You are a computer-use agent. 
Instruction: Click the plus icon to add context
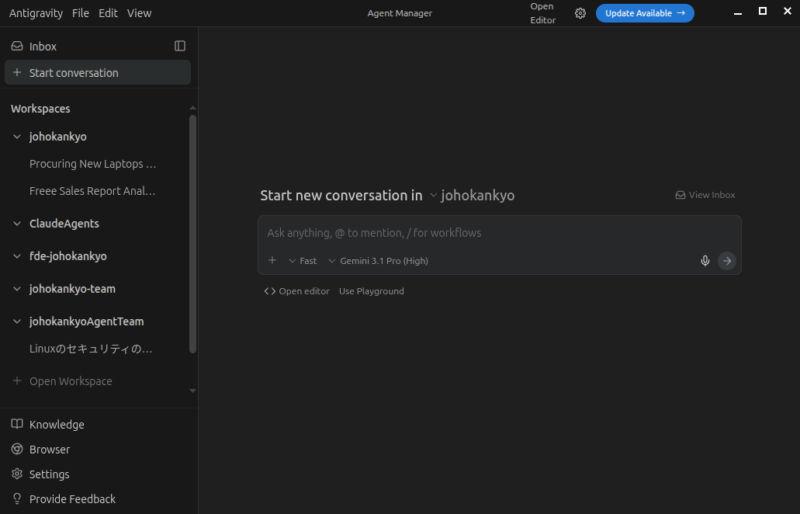click(272, 261)
